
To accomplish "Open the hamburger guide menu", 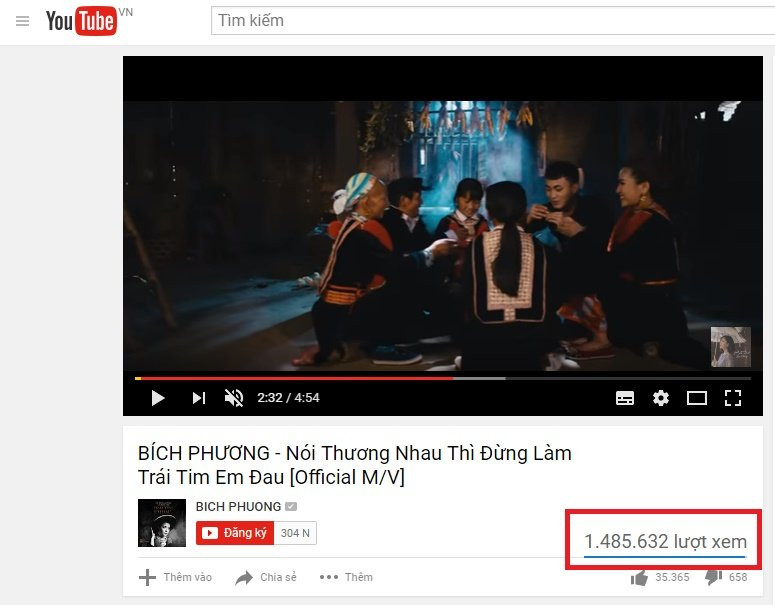I will tap(22, 21).
